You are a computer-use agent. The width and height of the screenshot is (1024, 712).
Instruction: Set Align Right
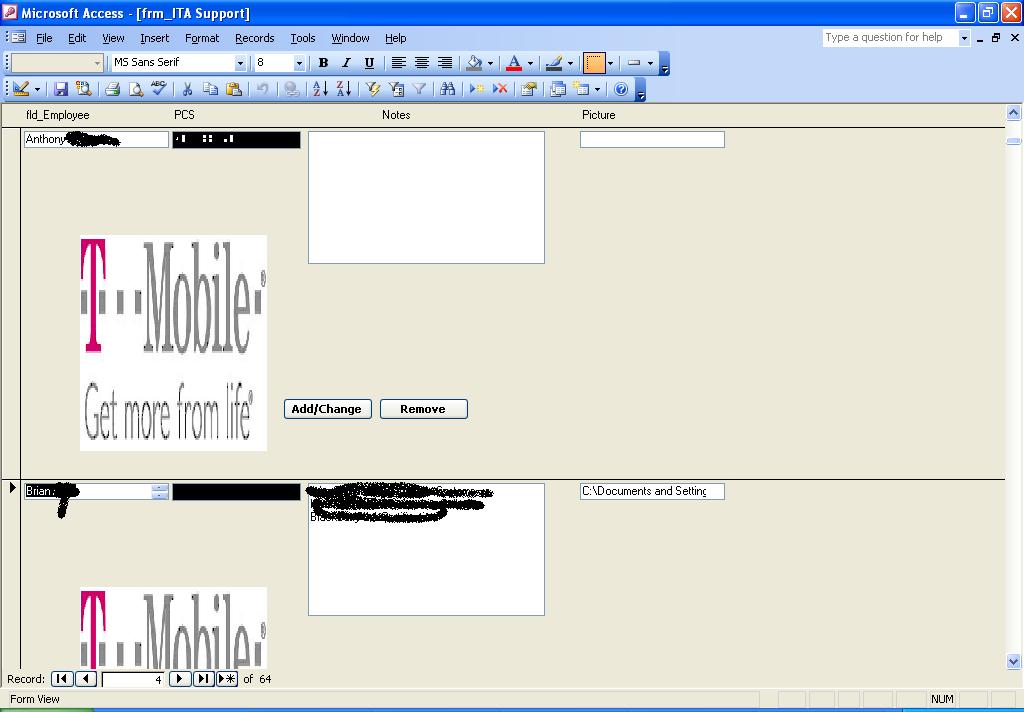[445, 63]
